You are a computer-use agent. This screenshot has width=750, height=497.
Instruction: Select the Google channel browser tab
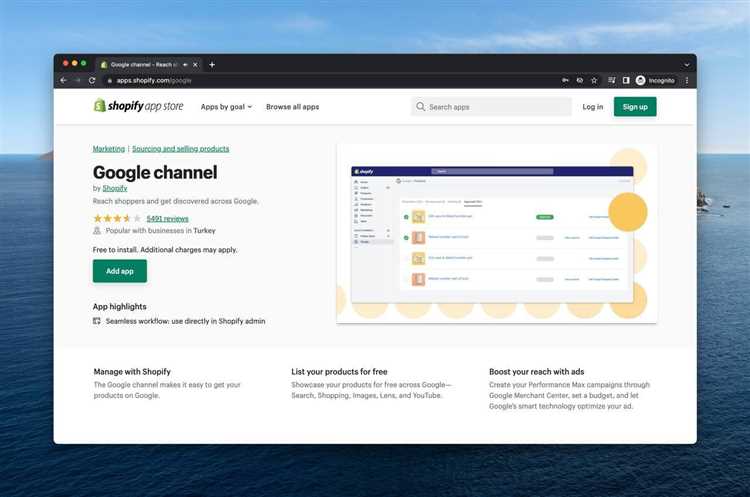[x=150, y=65]
